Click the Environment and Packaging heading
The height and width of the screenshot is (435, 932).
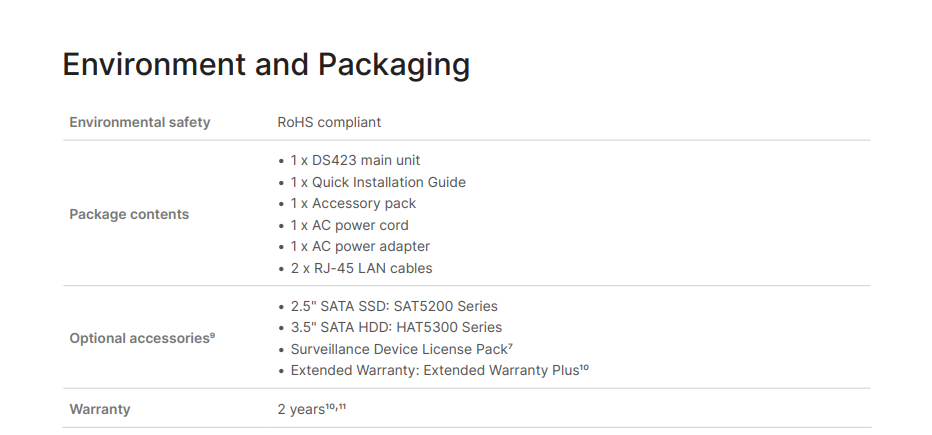[x=266, y=65]
